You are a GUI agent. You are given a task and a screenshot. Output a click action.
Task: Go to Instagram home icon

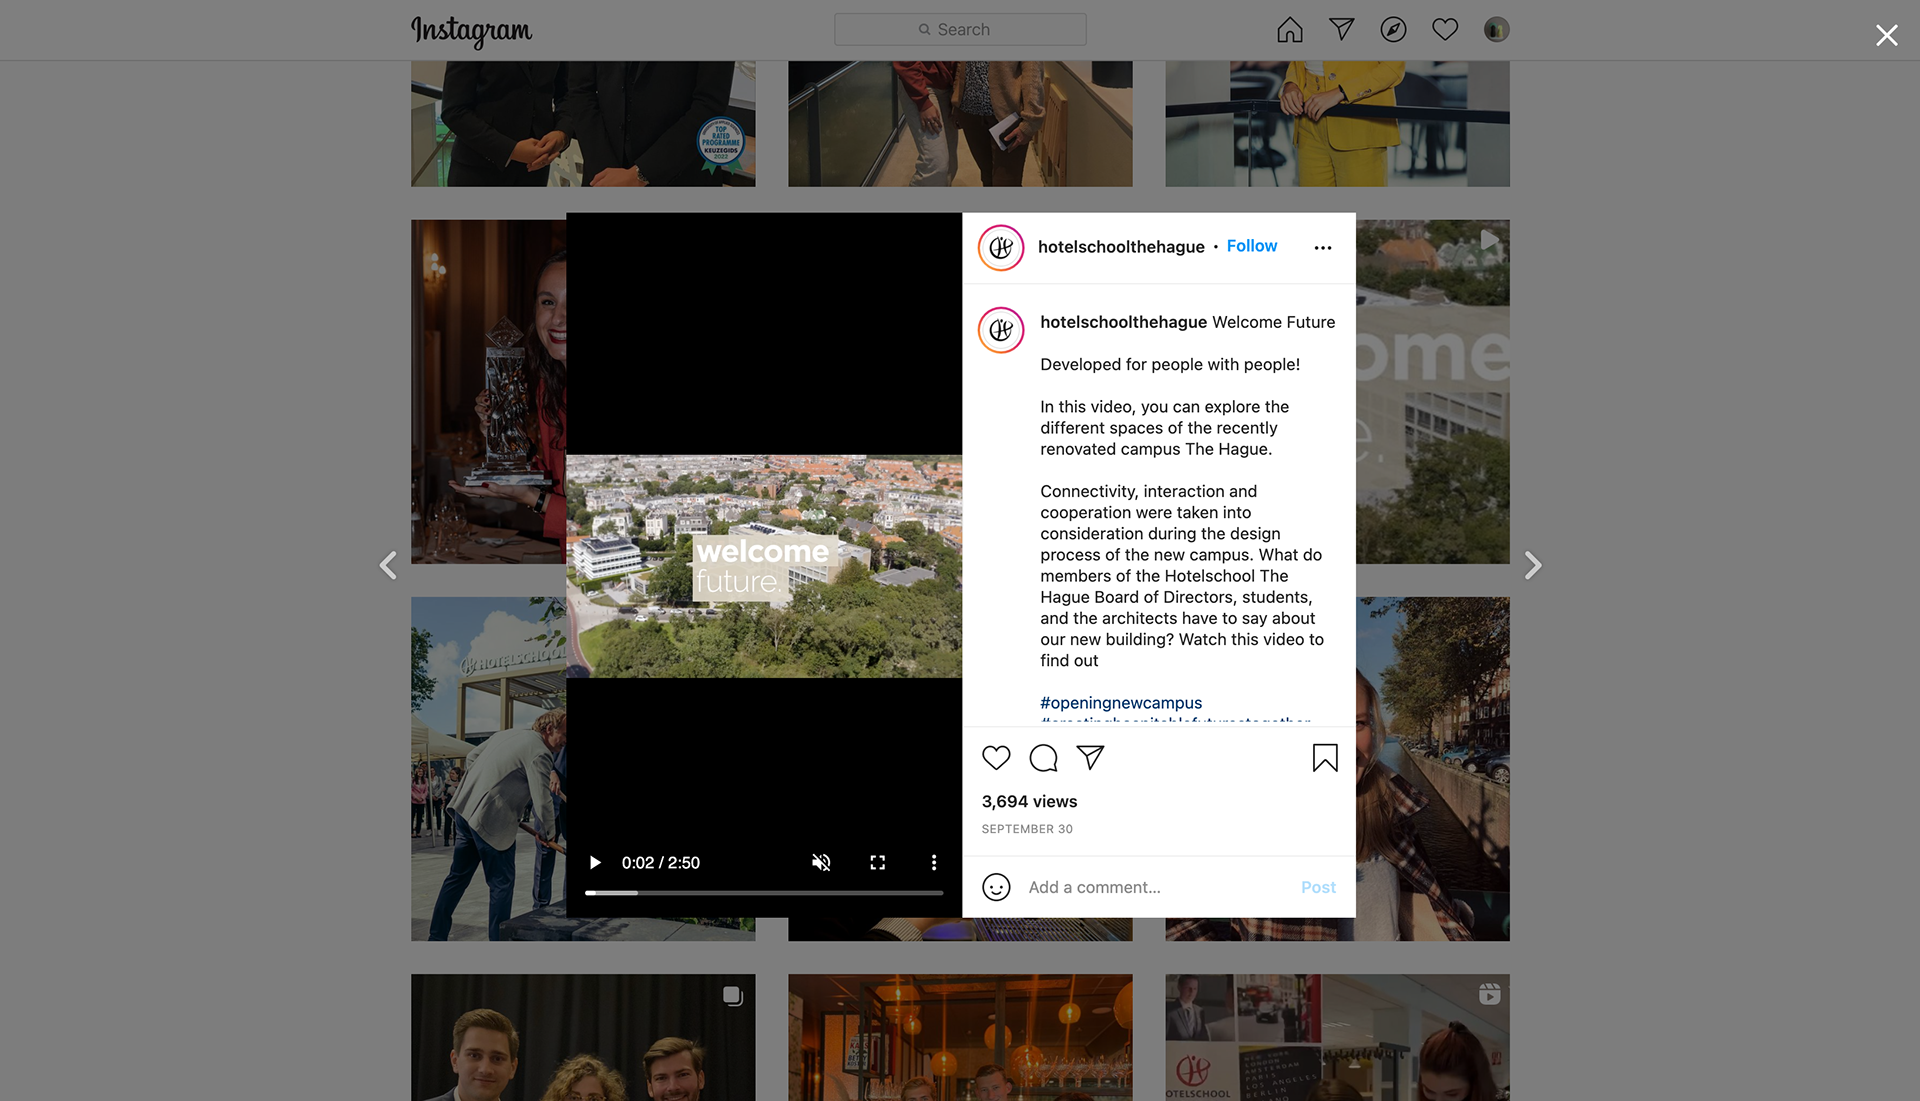coord(1289,30)
